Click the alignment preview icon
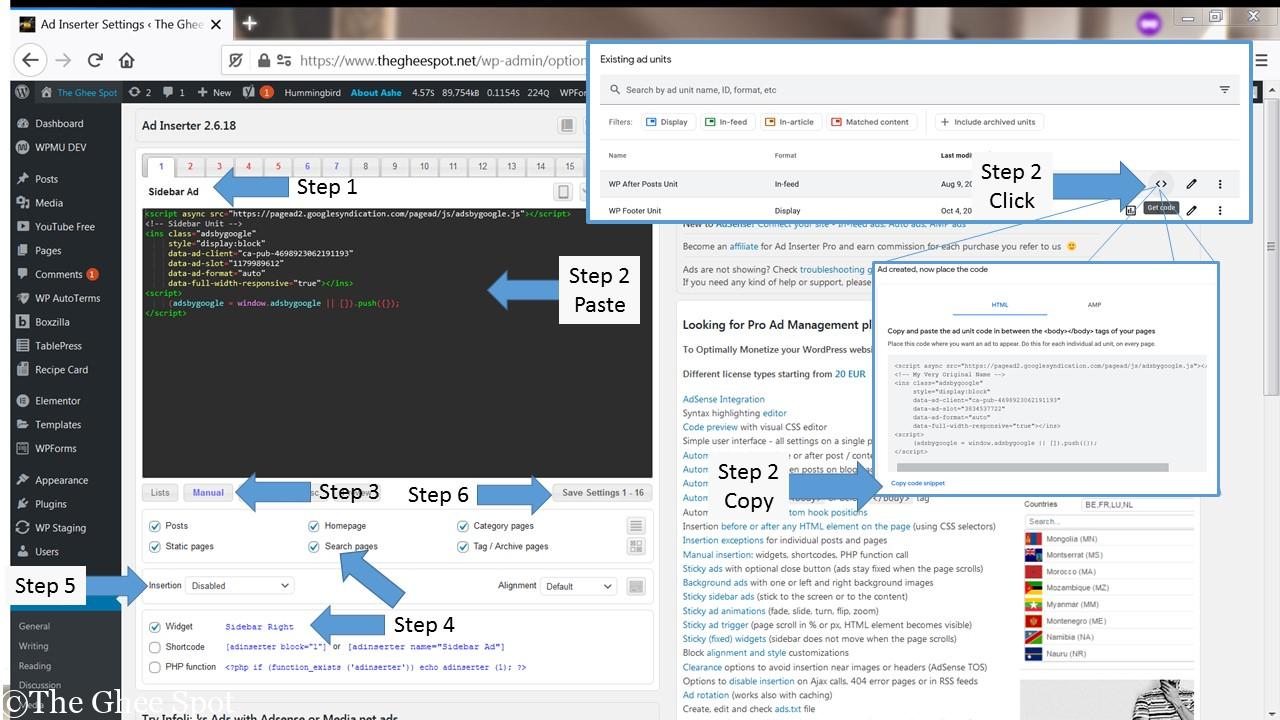This screenshot has width=1280, height=720. click(x=636, y=586)
